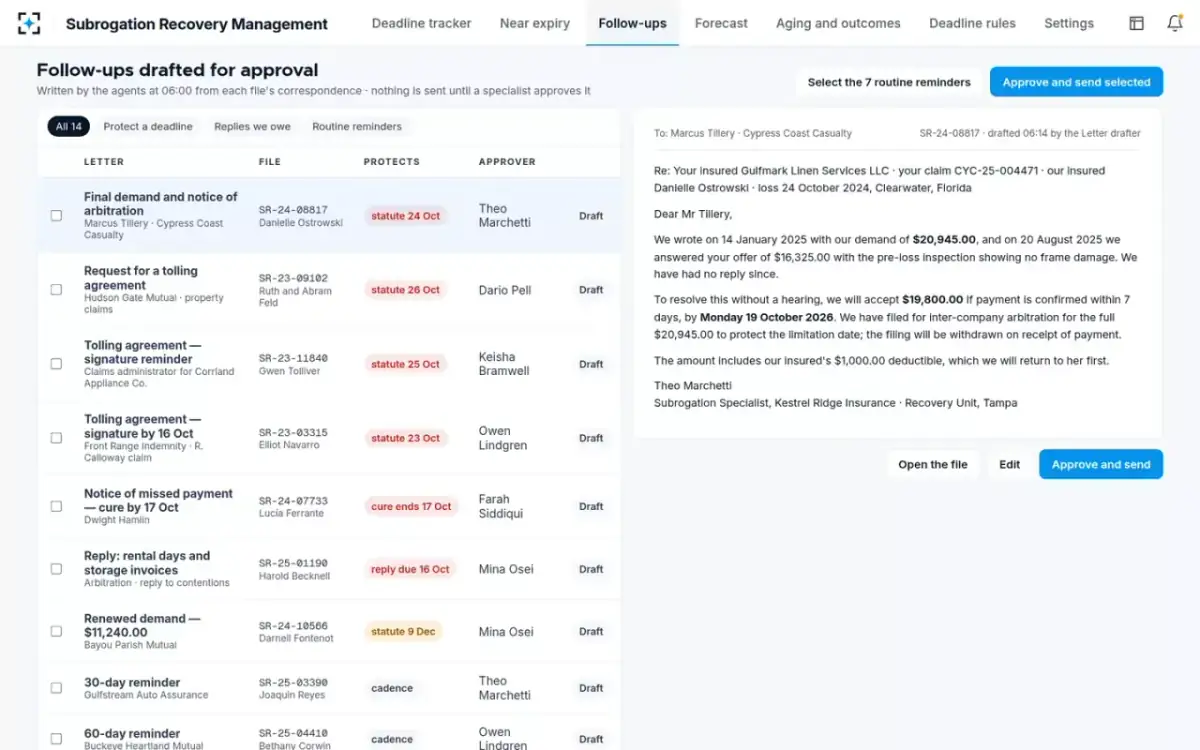Click the statute 24 Oct badge
The image size is (1200, 750).
point(405,216)
